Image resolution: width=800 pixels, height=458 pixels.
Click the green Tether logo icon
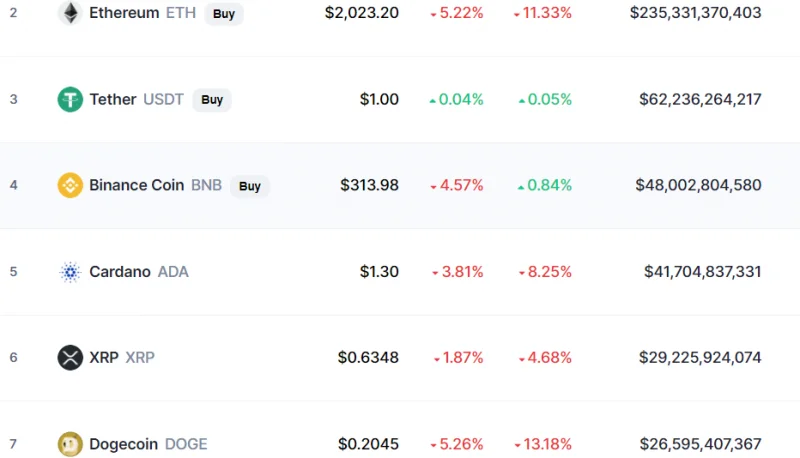[70, 99]
